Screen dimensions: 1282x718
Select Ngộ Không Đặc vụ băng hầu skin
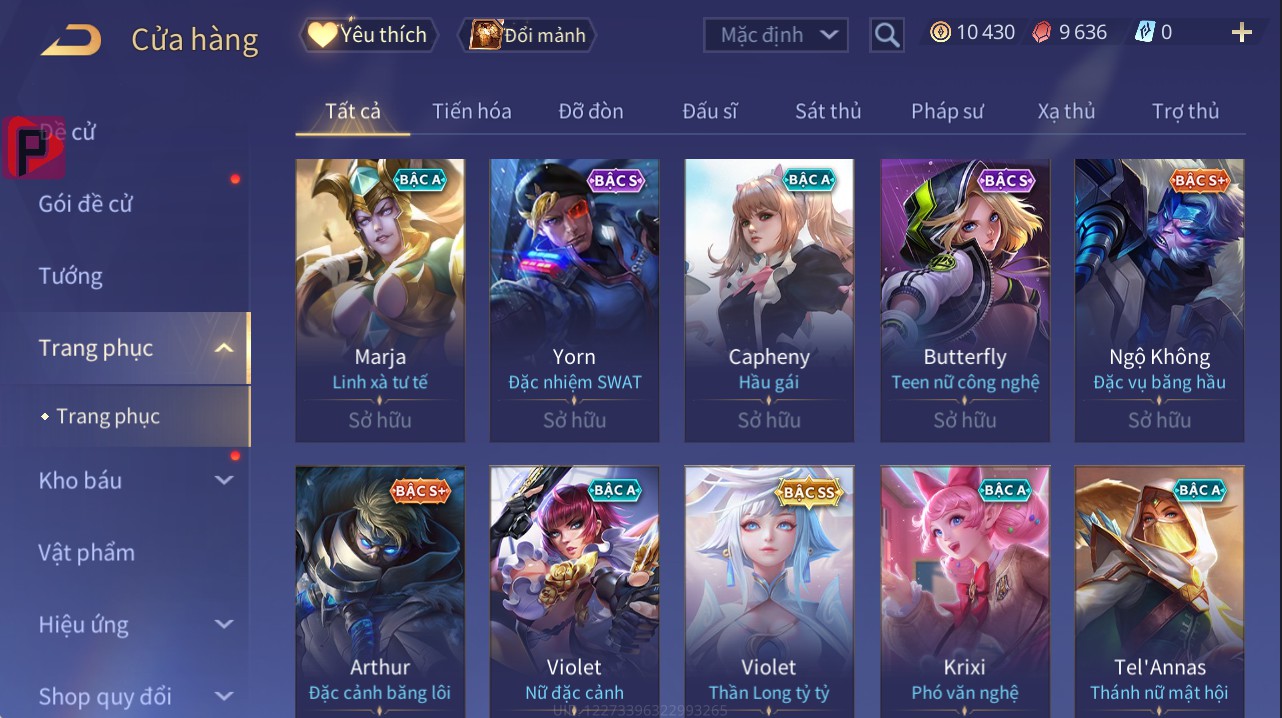coord(1159,300)
